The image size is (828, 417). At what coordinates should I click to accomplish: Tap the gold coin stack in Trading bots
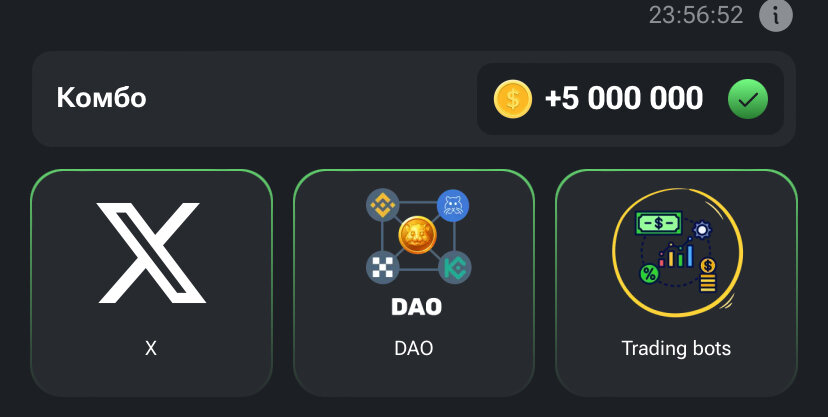(x=708, y=275)
